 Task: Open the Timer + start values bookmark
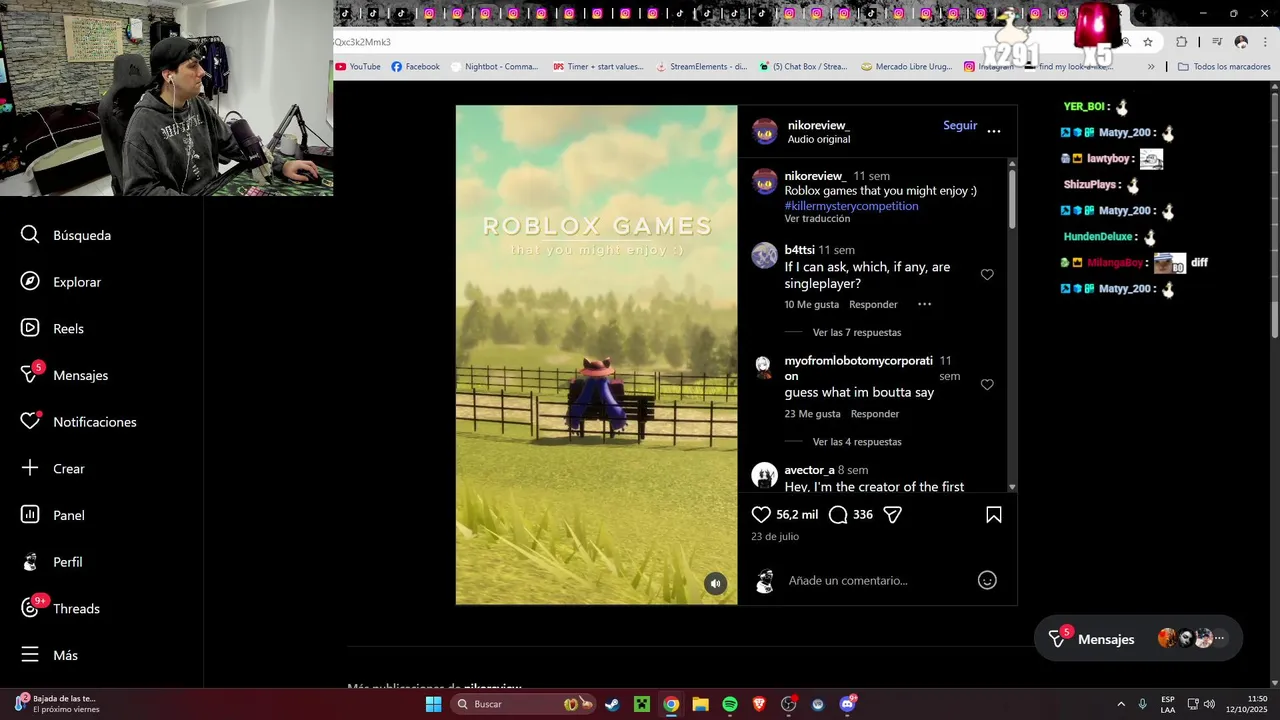coord(599,67)
